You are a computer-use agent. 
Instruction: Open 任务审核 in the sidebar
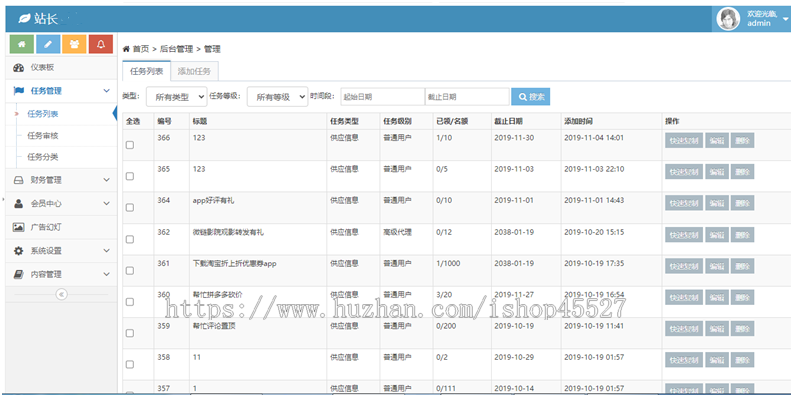pyautogui.click(x=43, y=136)
